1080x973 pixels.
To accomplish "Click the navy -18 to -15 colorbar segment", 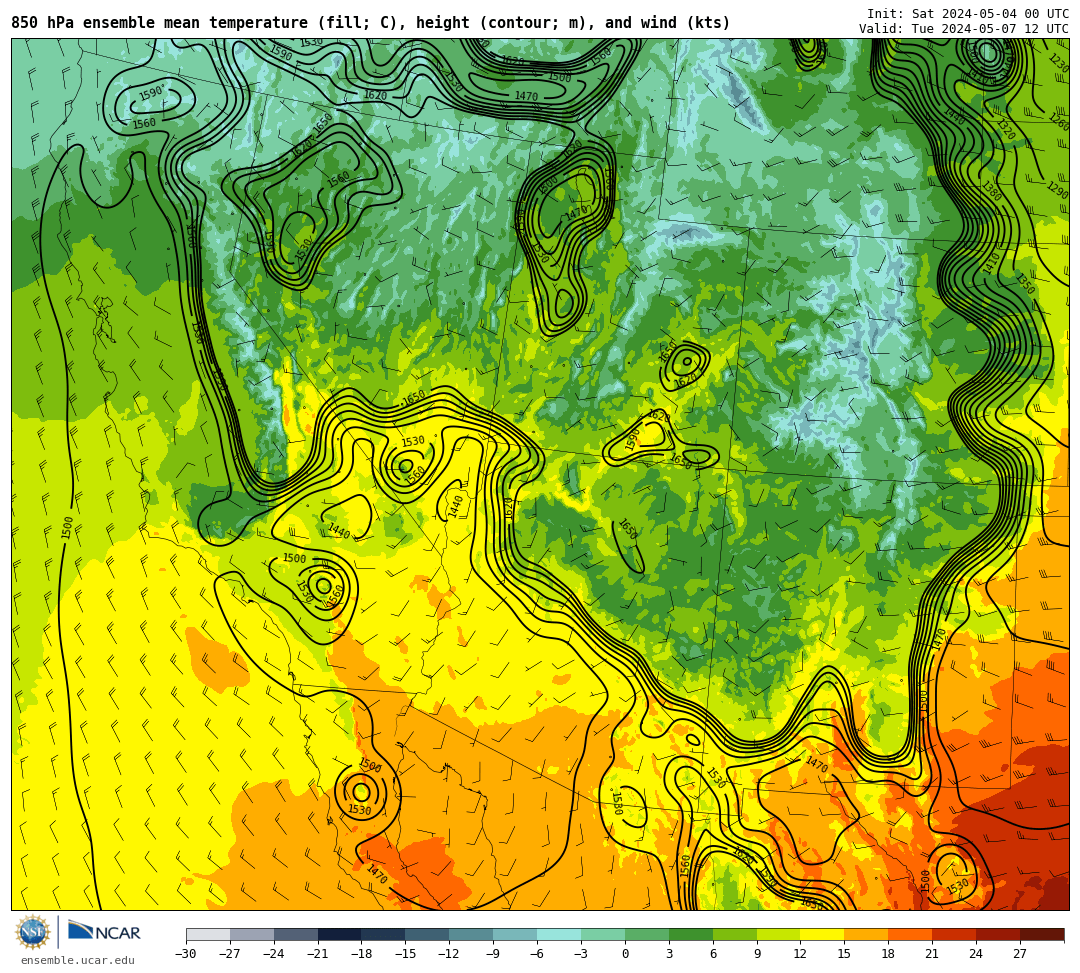I will [384, 934].
